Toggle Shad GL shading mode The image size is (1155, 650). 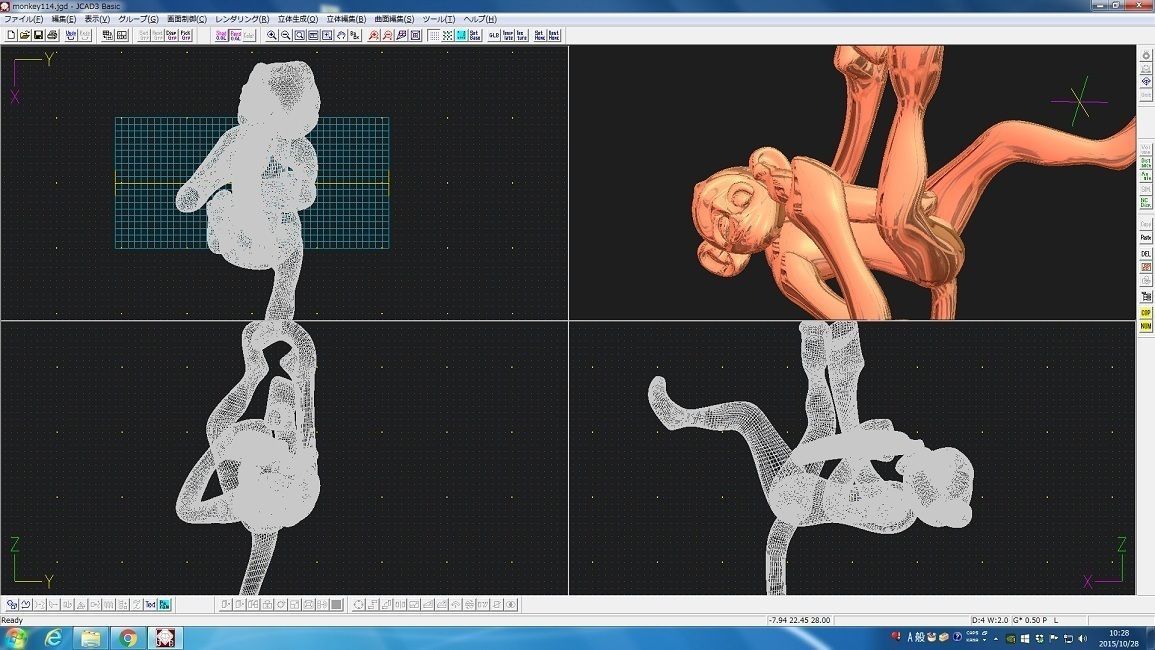(x=221, y=35)
